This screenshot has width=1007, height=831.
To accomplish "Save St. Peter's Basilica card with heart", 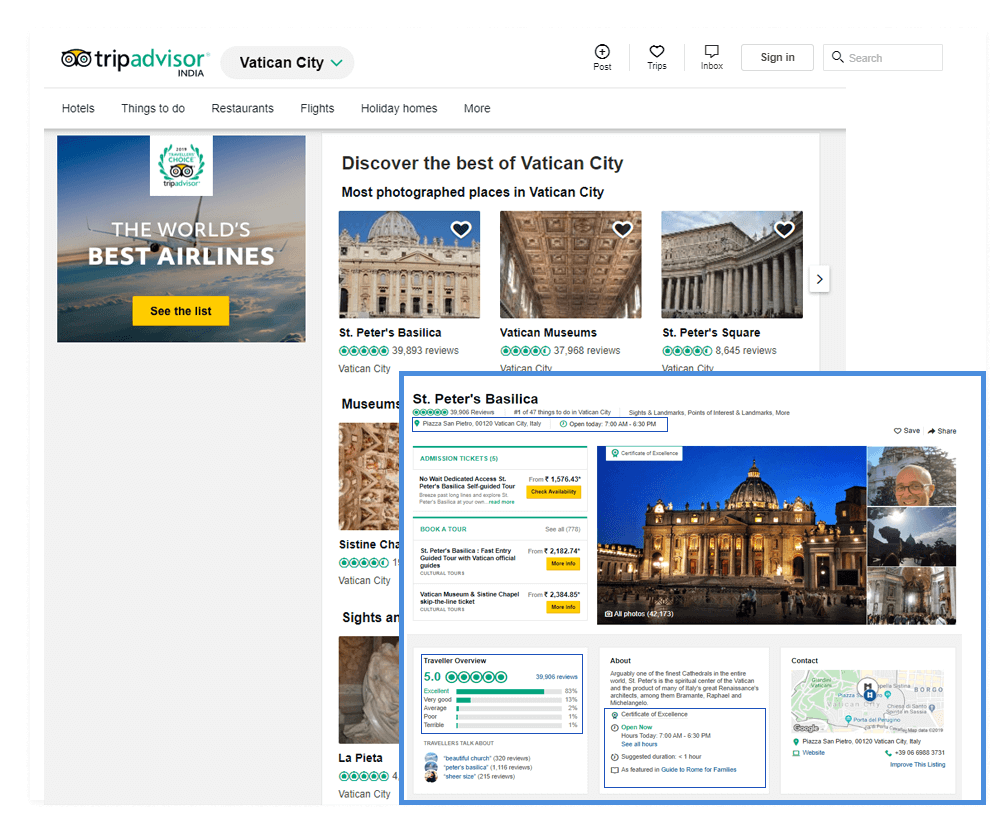I will (x=460, y=229).
